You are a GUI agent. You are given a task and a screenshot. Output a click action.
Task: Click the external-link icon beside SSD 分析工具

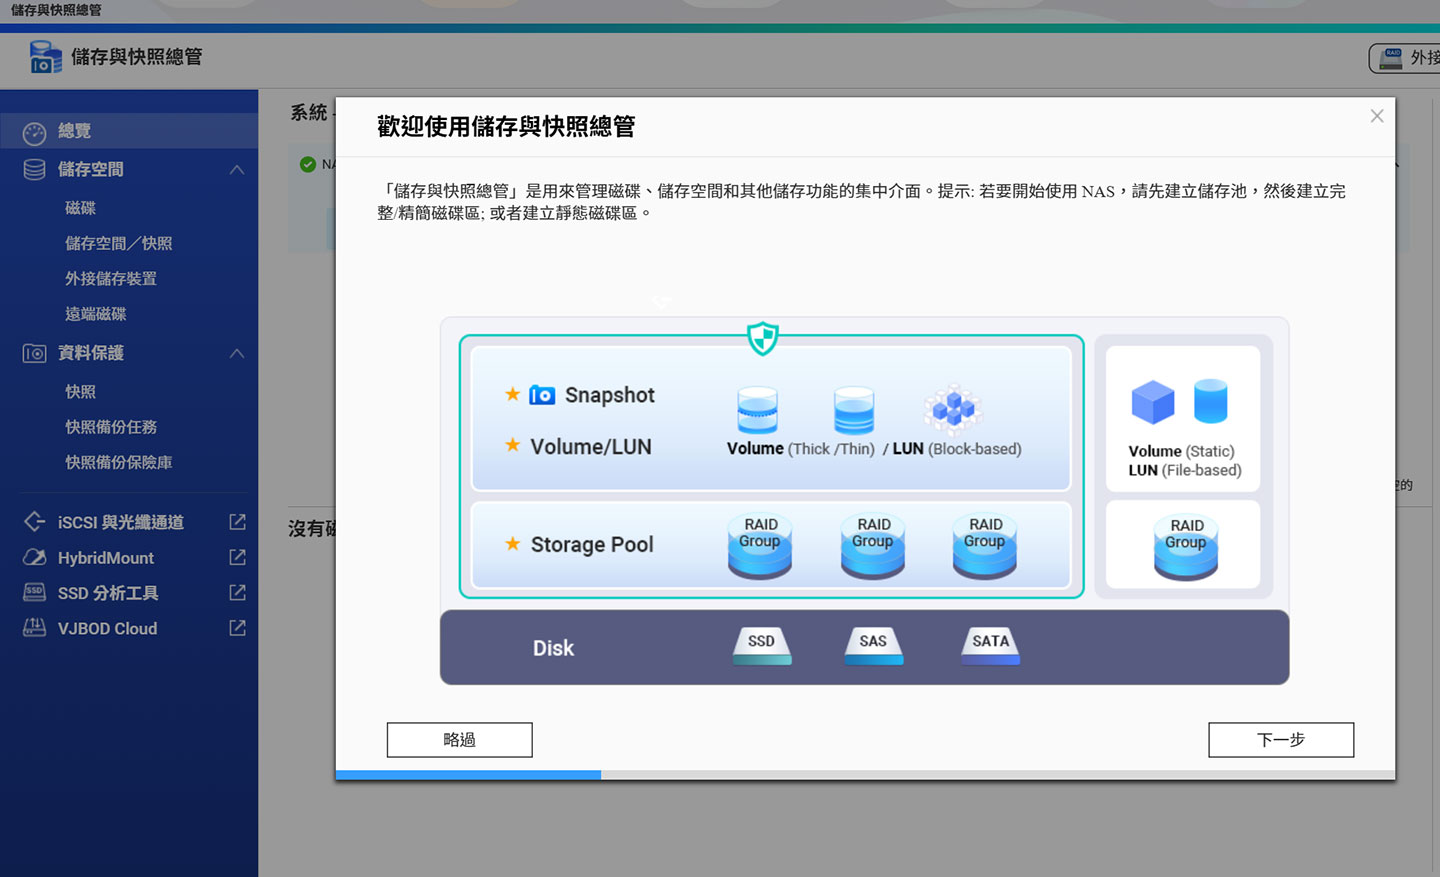(237, 593)
